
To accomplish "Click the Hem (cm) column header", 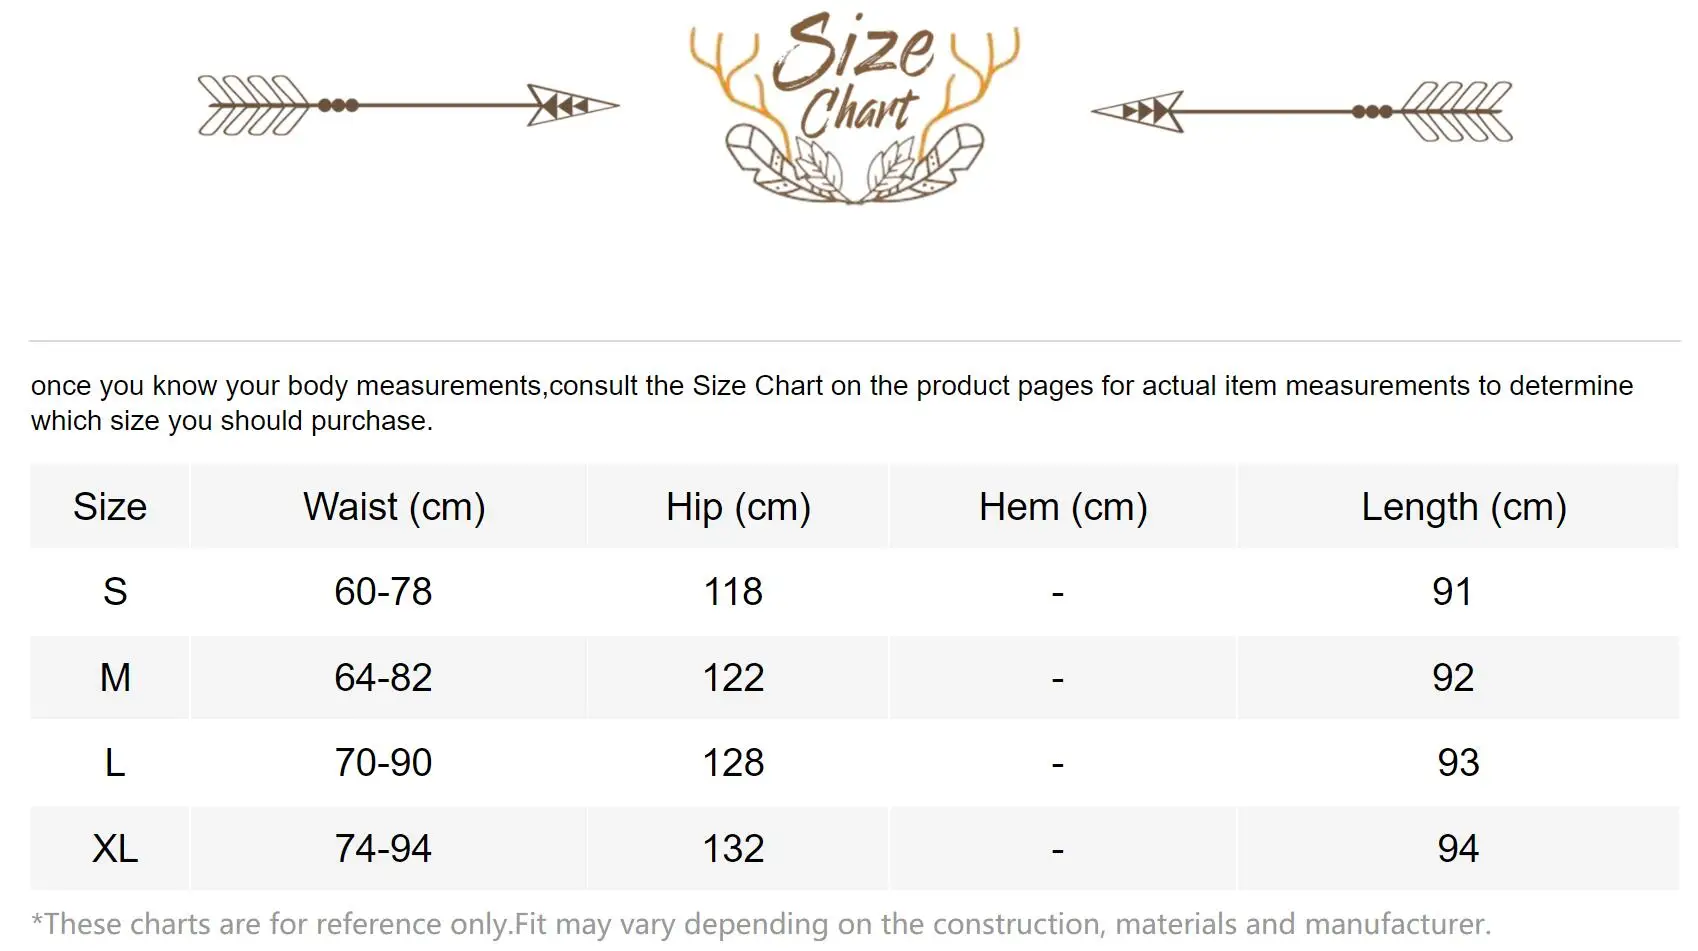I will [x=1063, y=507].
